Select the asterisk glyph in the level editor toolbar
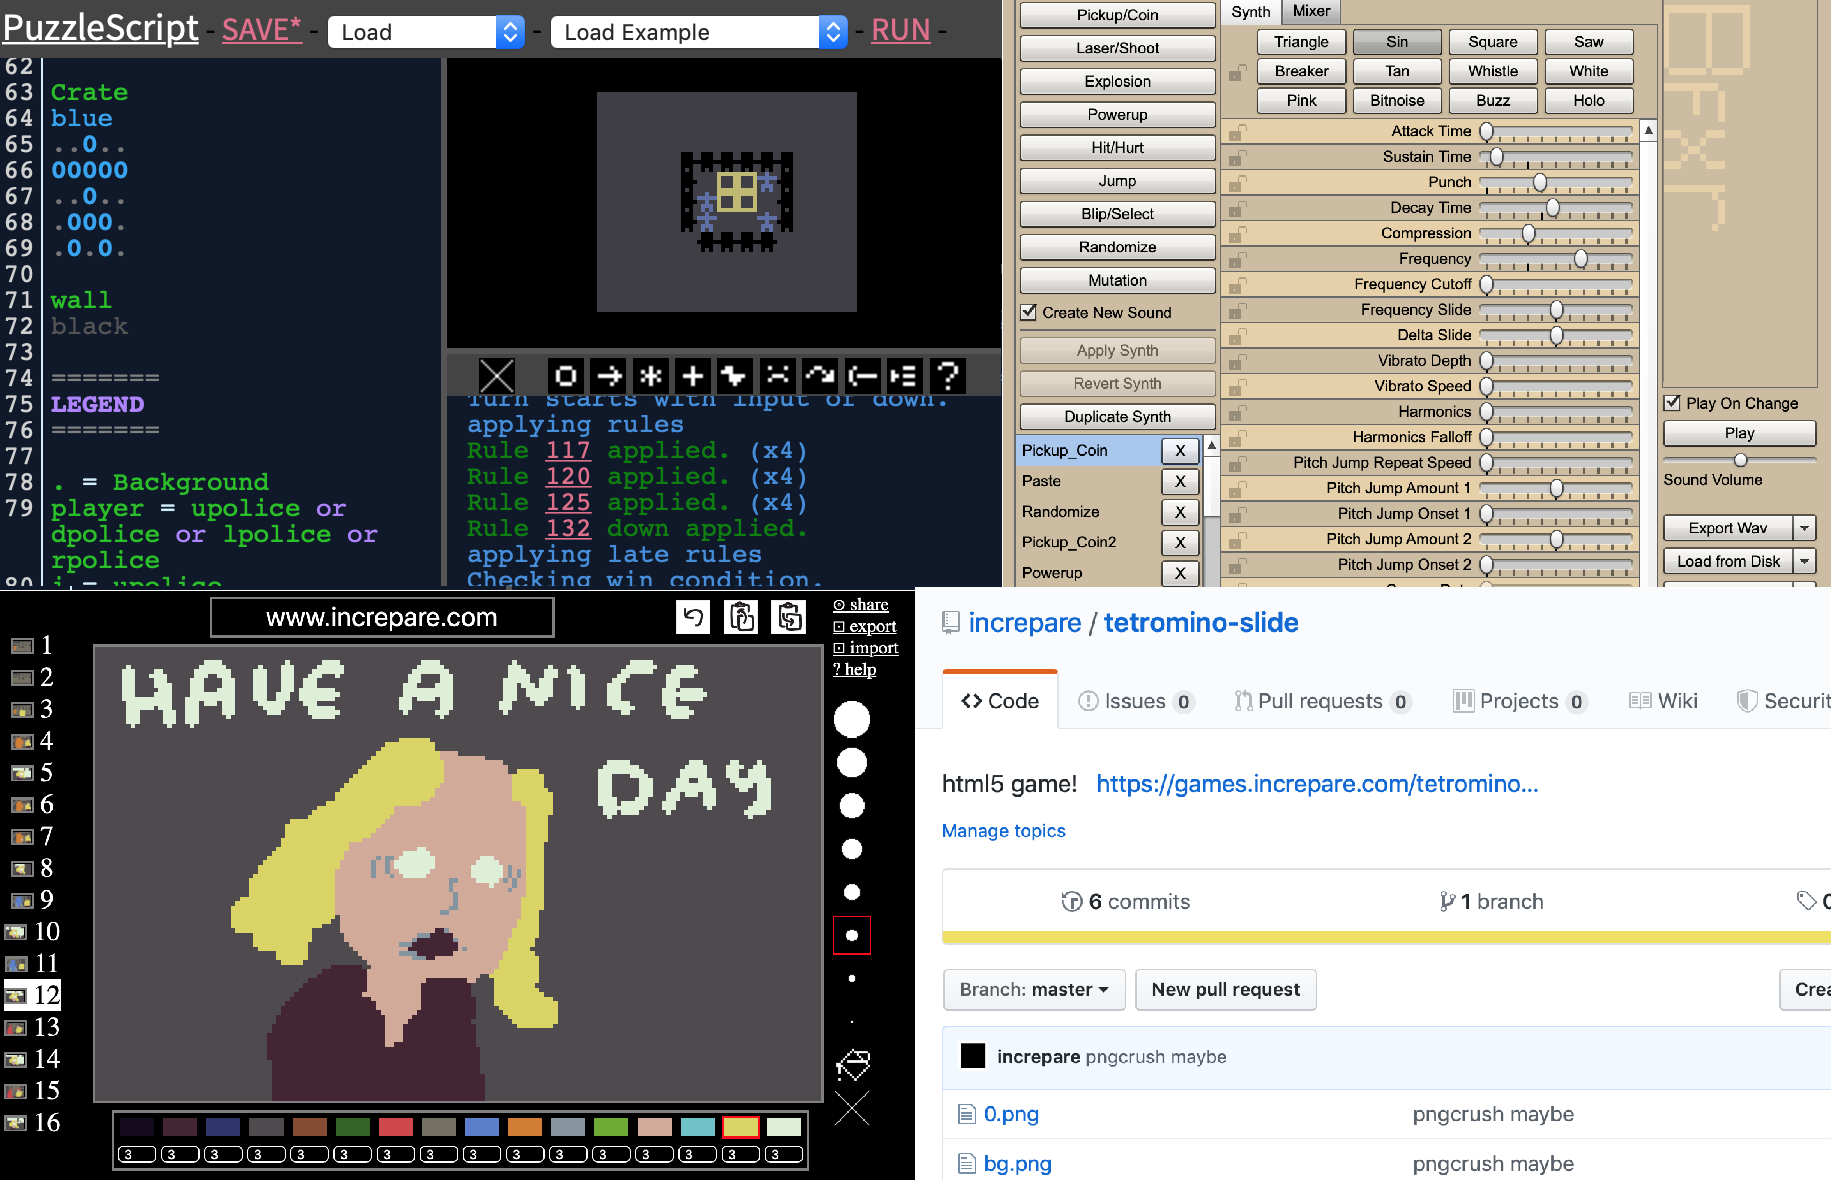This screenshot has width=1831, height=1180. [x=651, y=376]
